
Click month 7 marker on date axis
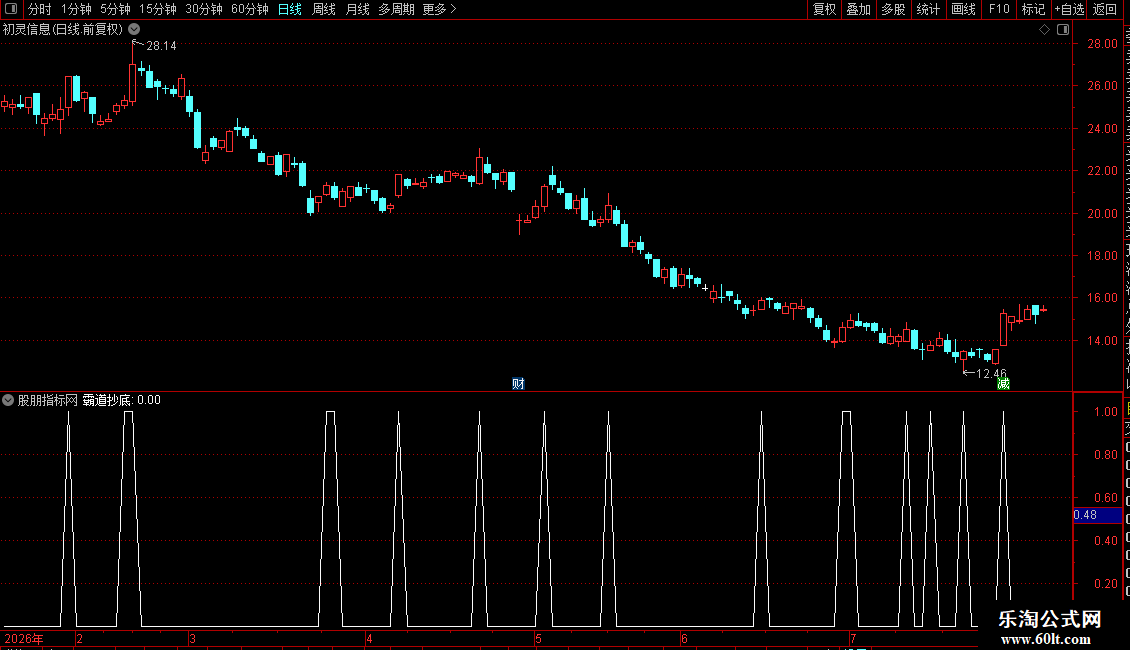tap(853, 638)
